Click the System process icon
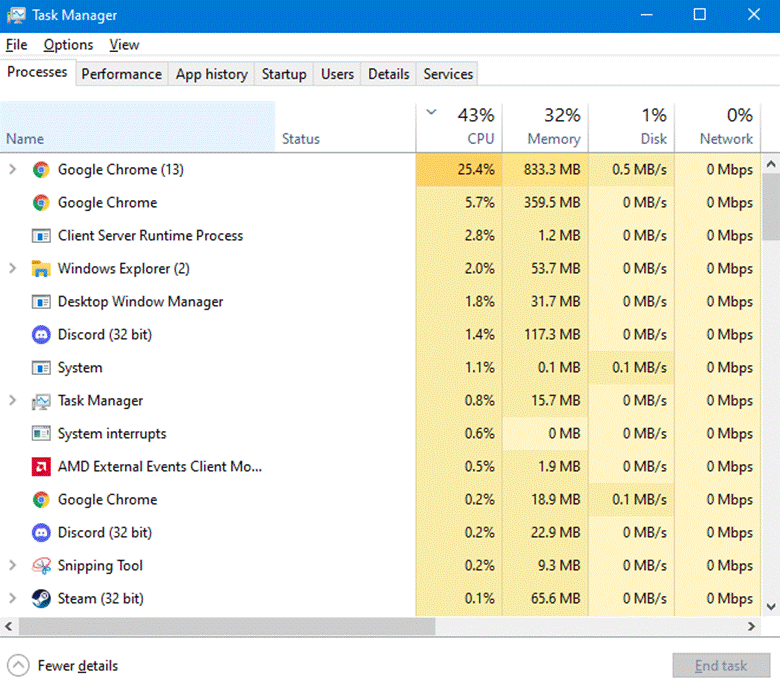 pos(41,368)
